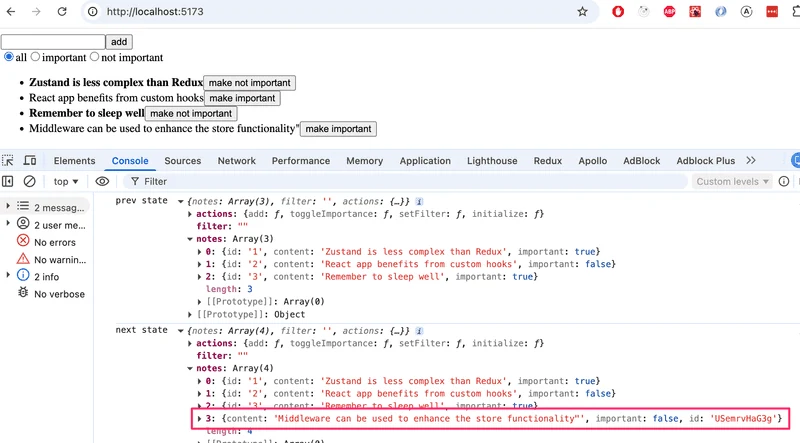Open the circled A extension icon

tap(746, 11)
